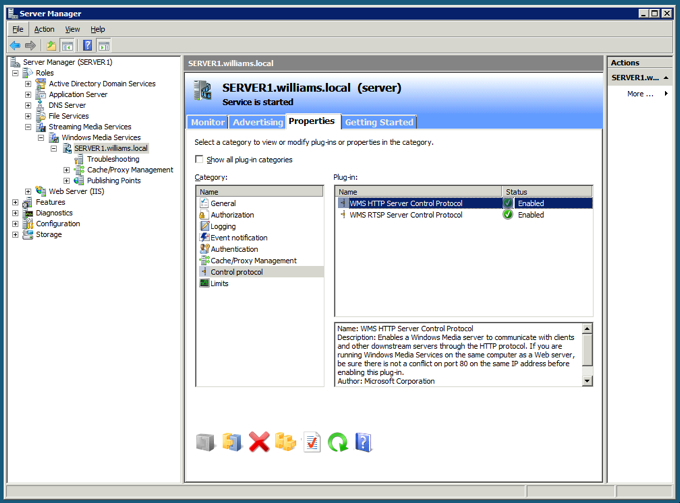Open the View menu

coord(72,29)
